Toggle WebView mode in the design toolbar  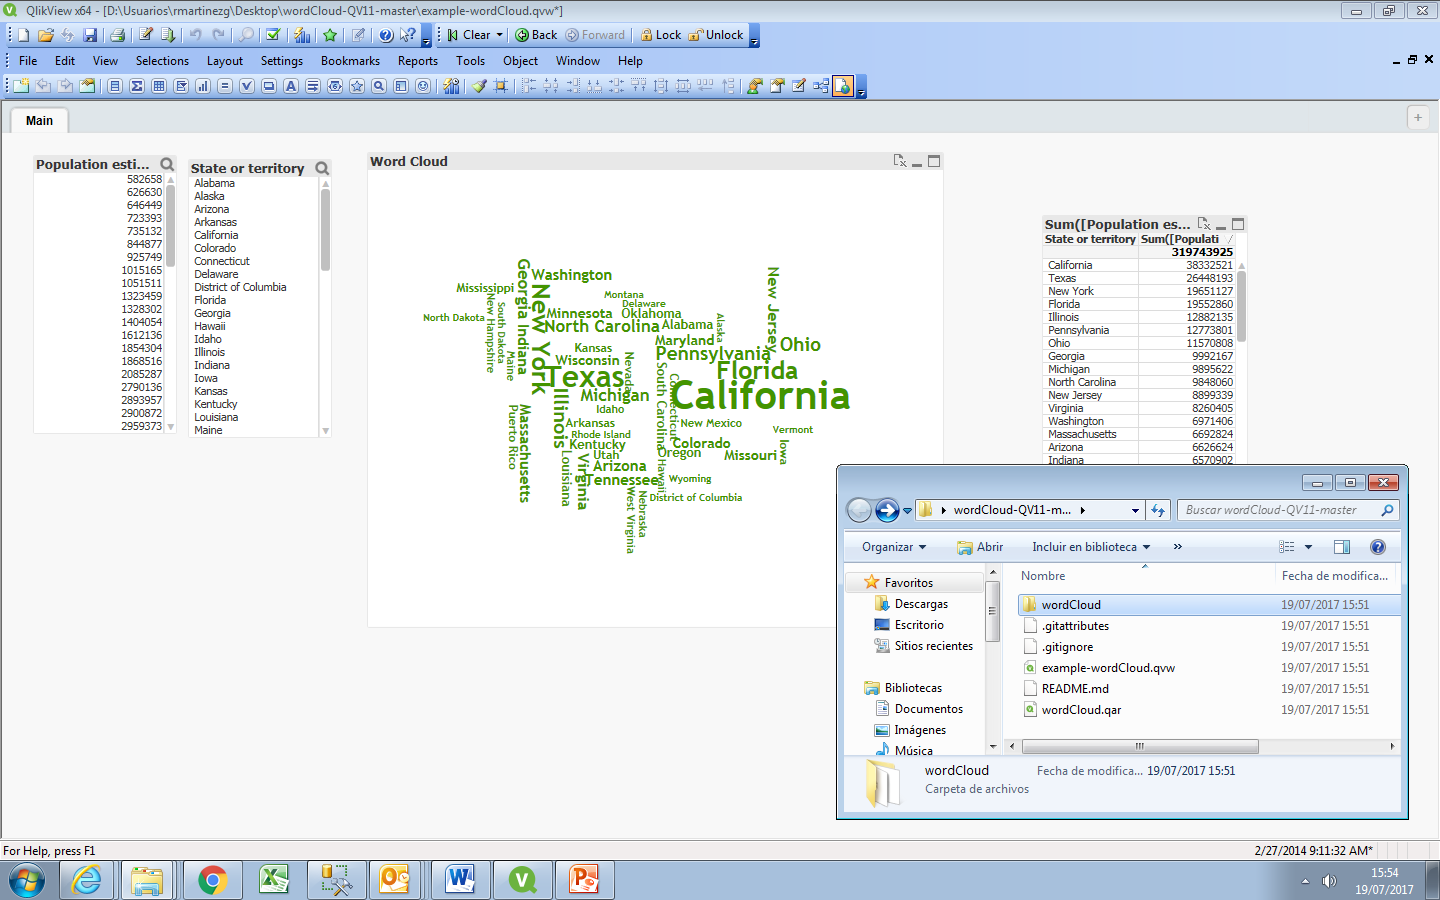click(x=843, y=86)
